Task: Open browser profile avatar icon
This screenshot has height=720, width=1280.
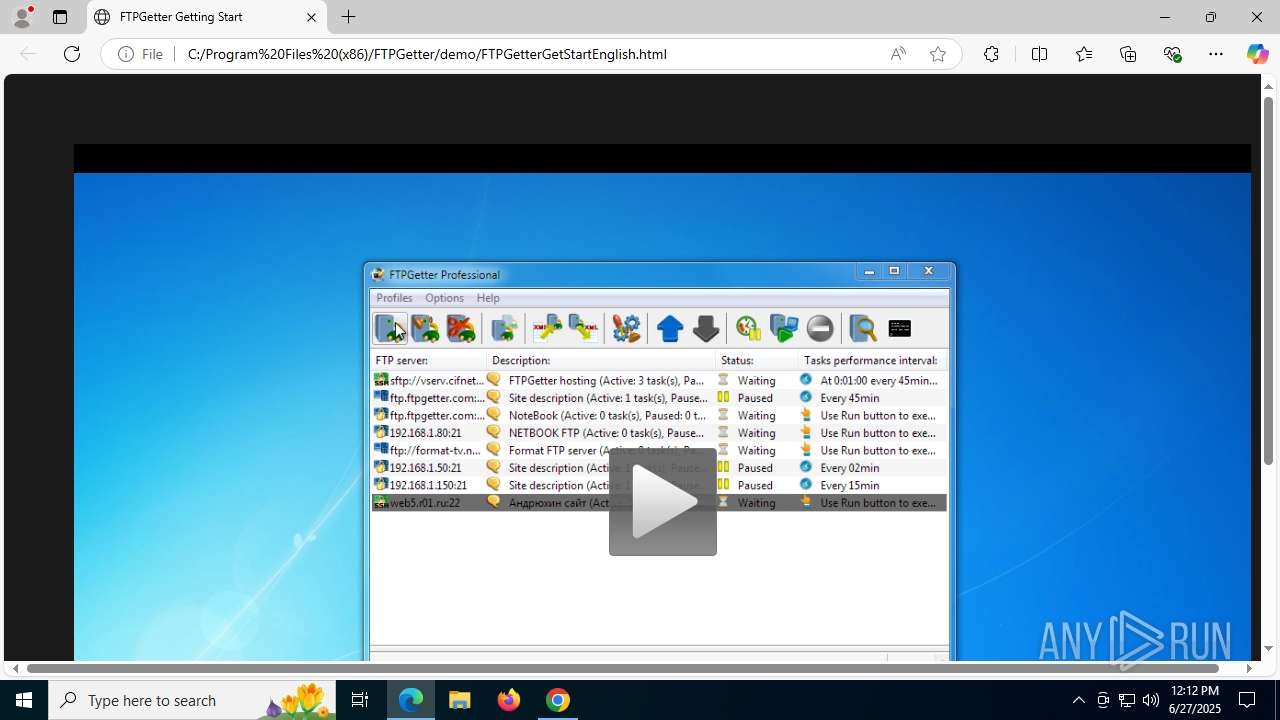Action: tap(22, 17)
